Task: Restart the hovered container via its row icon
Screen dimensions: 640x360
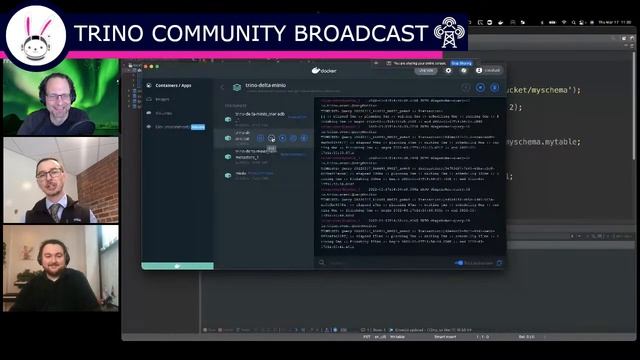Action: click(293, 138)
